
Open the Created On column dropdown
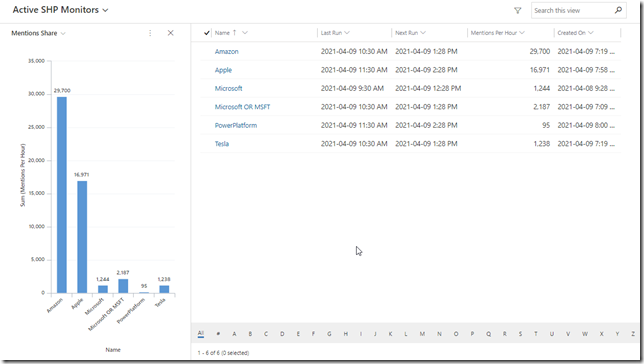click(591, 33)
